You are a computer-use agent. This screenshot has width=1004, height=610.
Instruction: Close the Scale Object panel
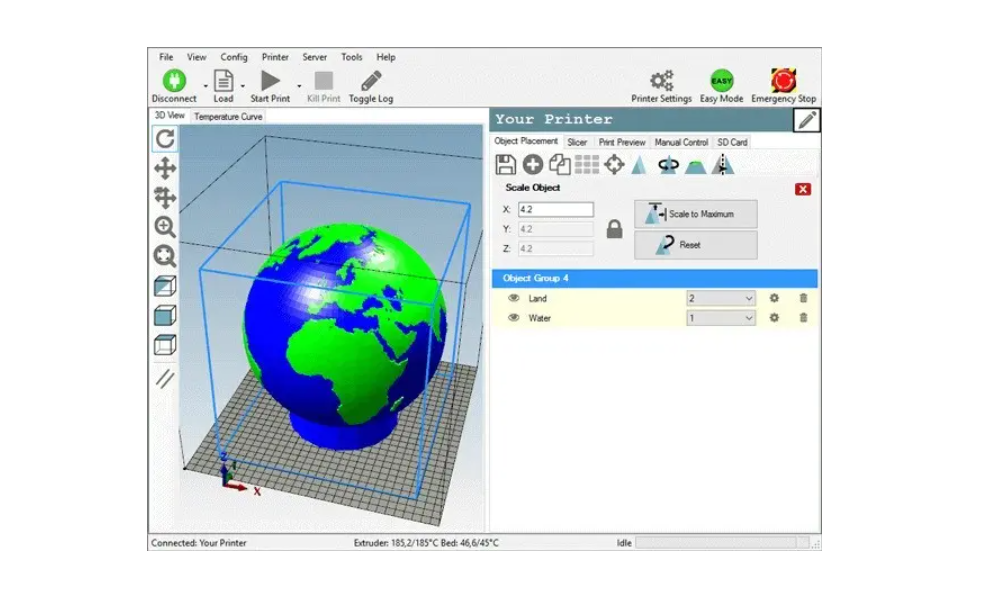802,189
